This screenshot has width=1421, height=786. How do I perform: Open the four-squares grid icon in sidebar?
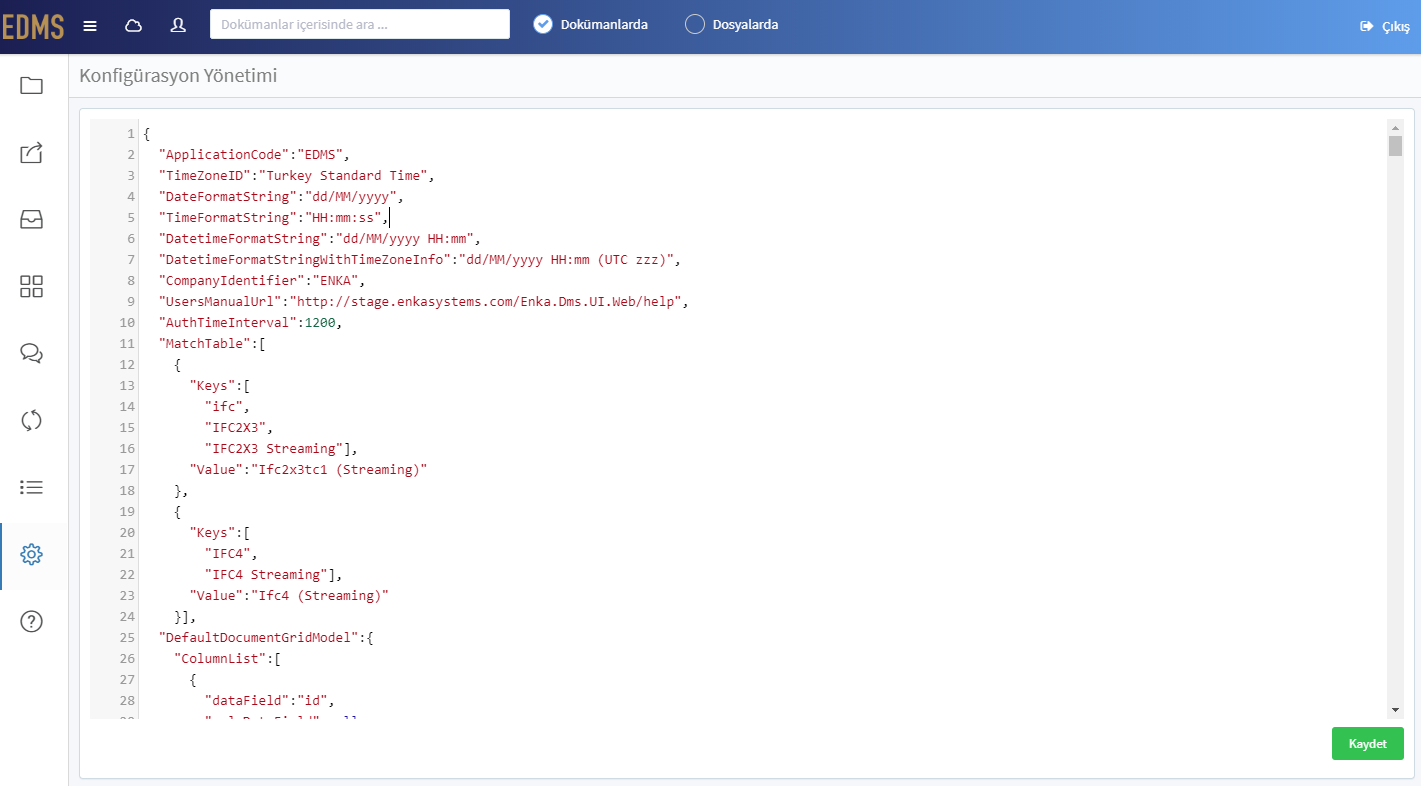pos(31,287)
